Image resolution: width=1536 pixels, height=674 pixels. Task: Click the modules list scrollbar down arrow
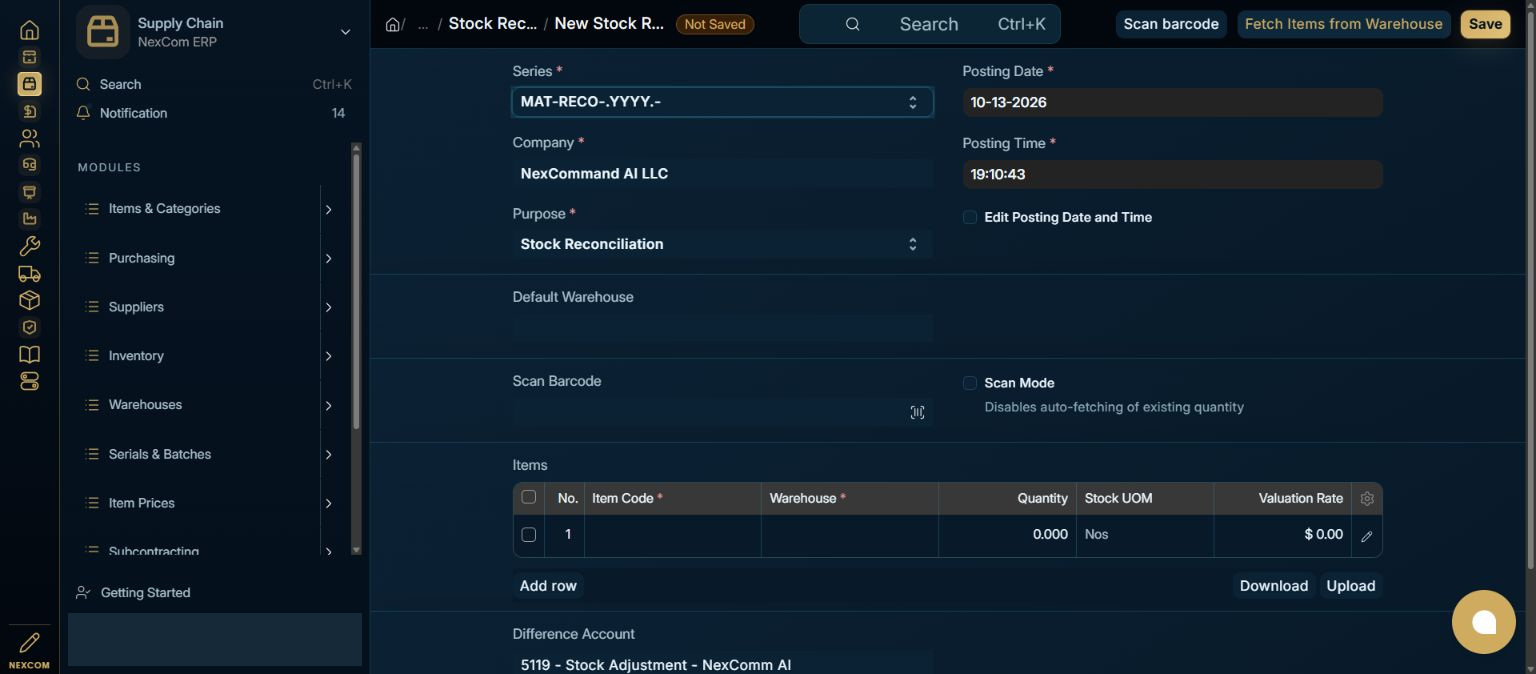pyautogui.click(x=356, y=549)
